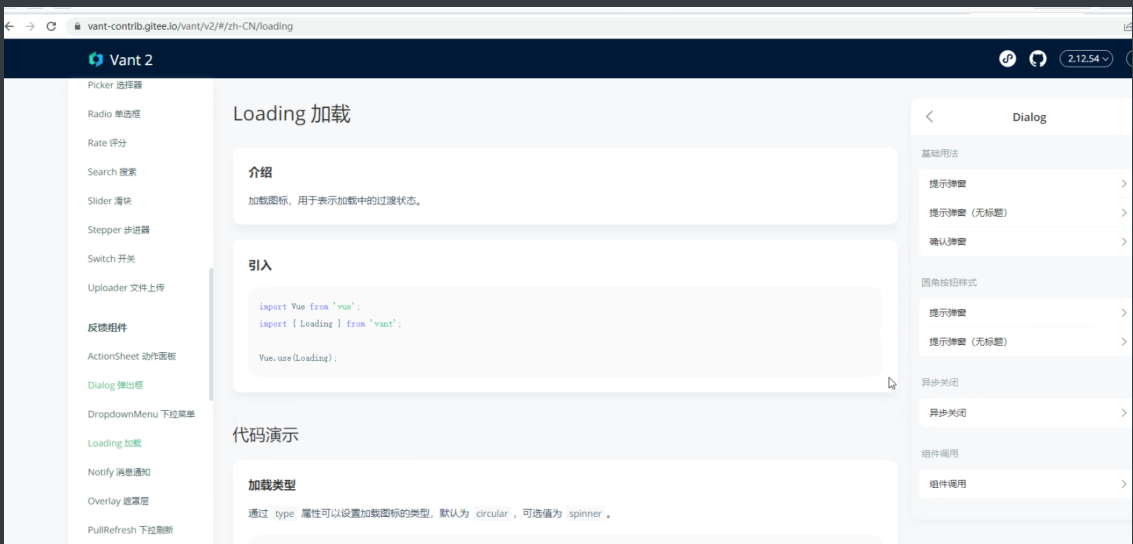This screenshot has width=1133, height=544.
Task: Click the 加载图标 description sentence
Action: 335,200
